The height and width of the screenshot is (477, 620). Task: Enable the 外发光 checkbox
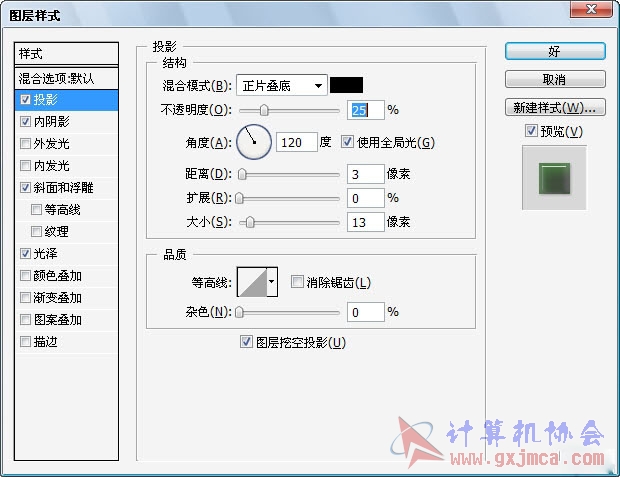[25, 144]
